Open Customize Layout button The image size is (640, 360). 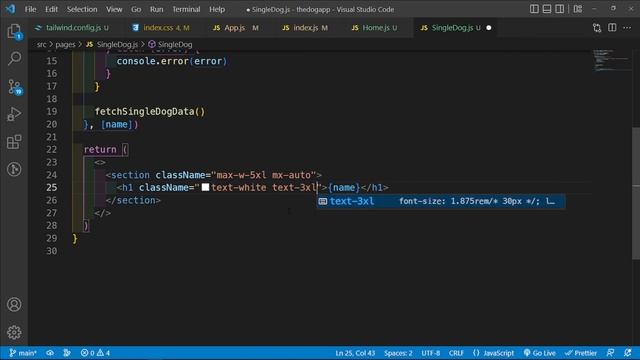(x=578, y=9)
